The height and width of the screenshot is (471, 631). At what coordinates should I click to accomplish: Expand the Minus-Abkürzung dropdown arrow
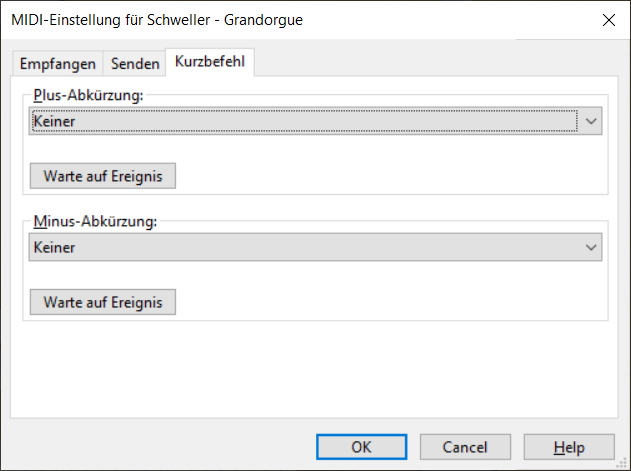click(591, 247)
